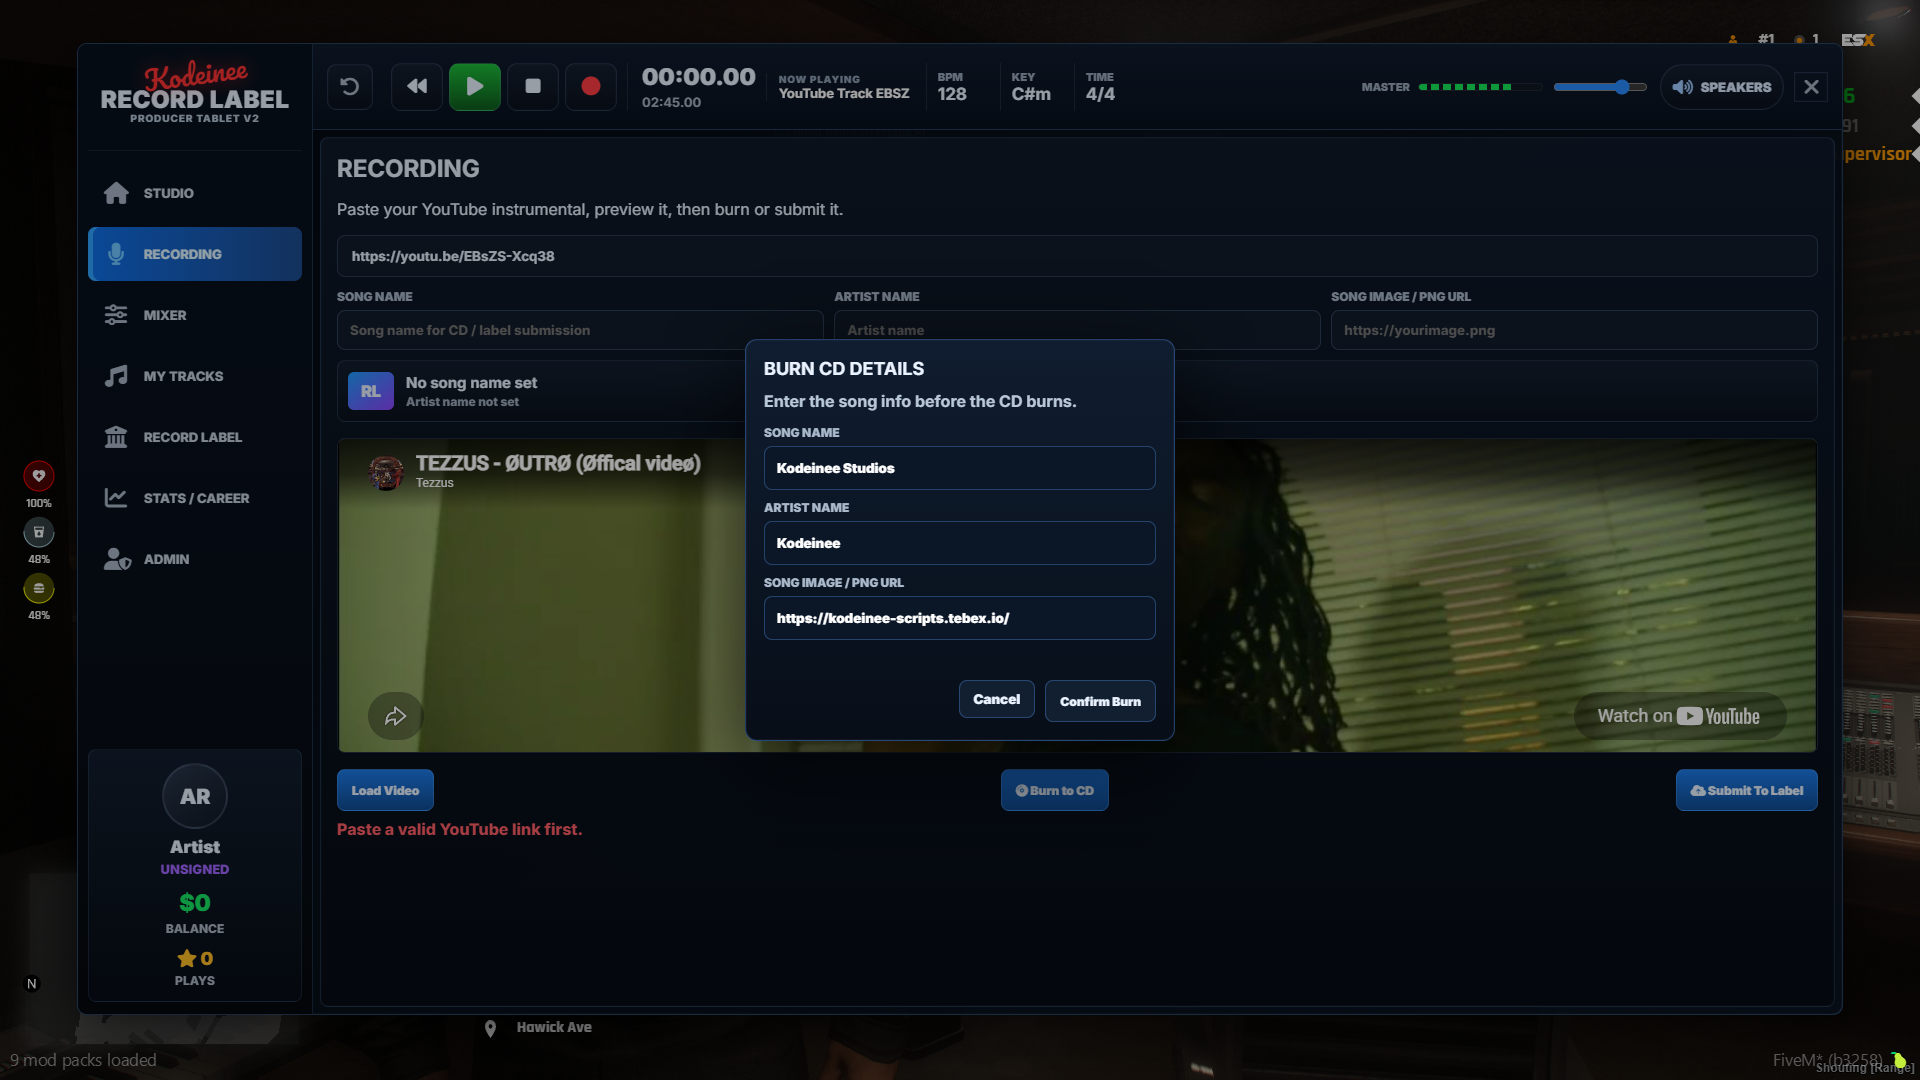
Task: Click the AR artist avatar circle
Action: (x=195, y=796)
